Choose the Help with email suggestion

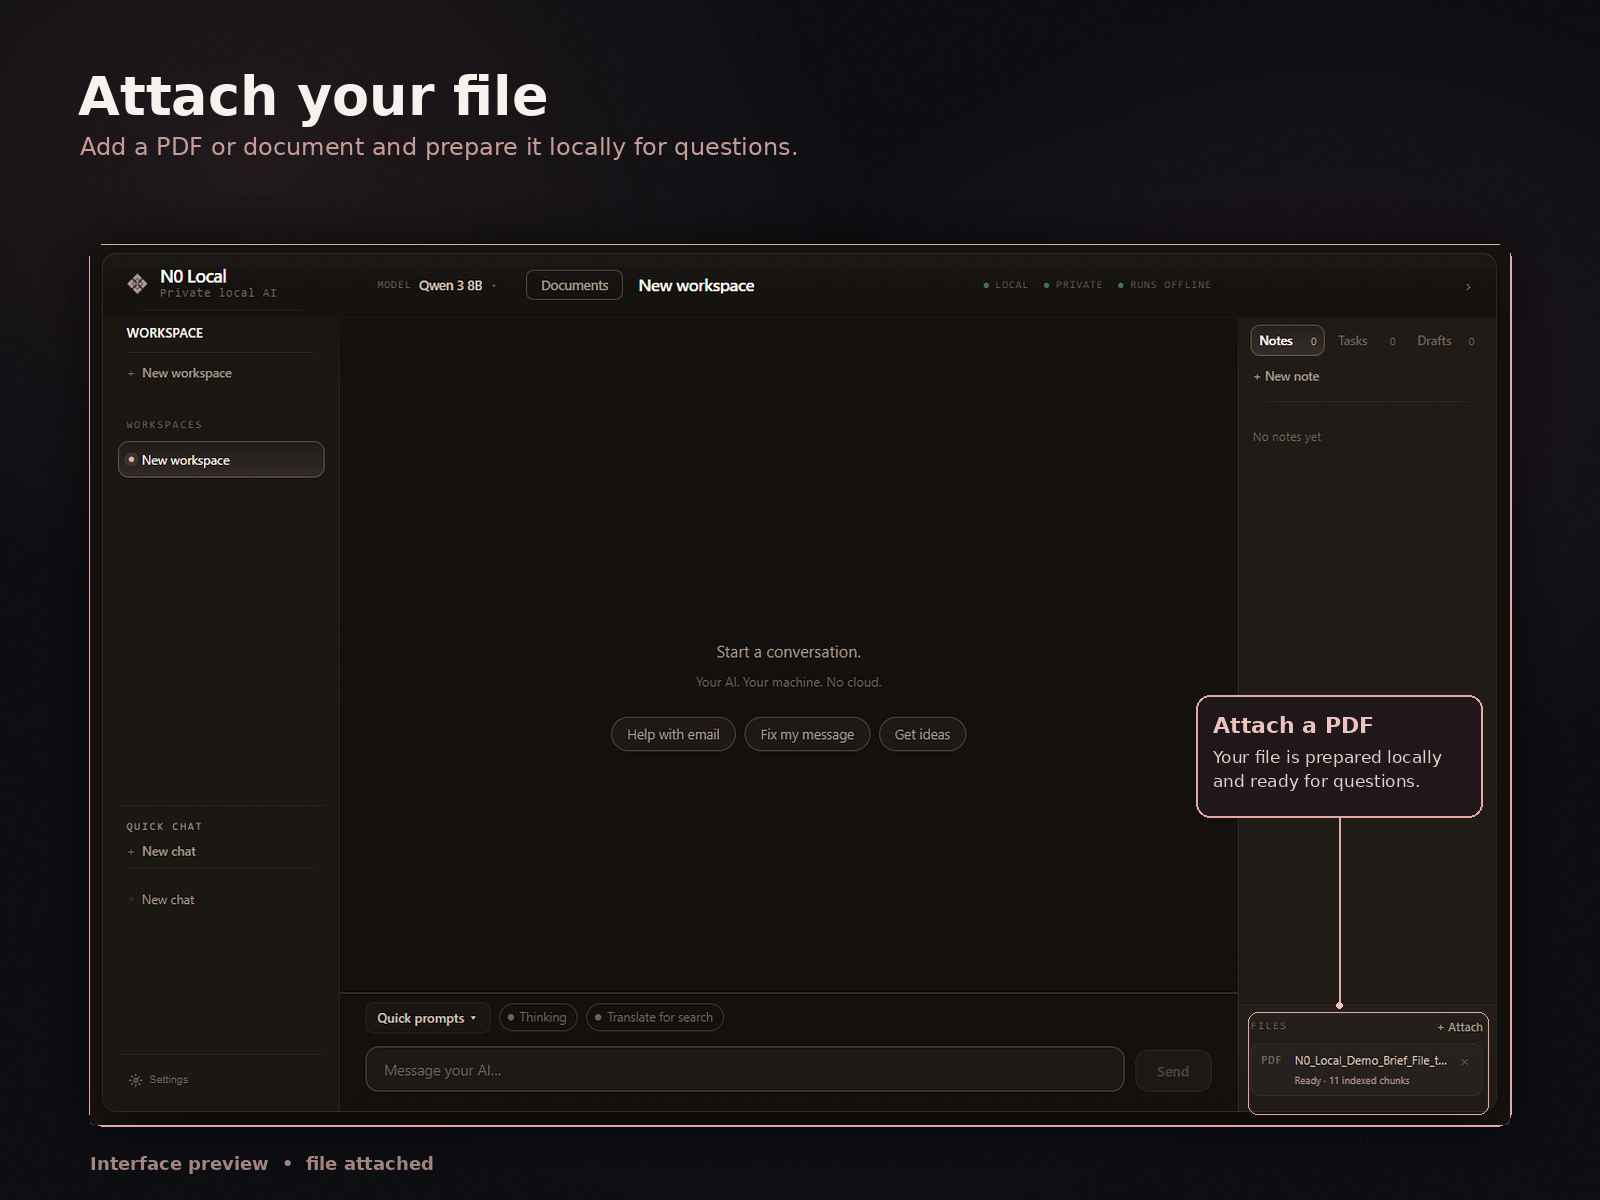(x=673, y=734)
